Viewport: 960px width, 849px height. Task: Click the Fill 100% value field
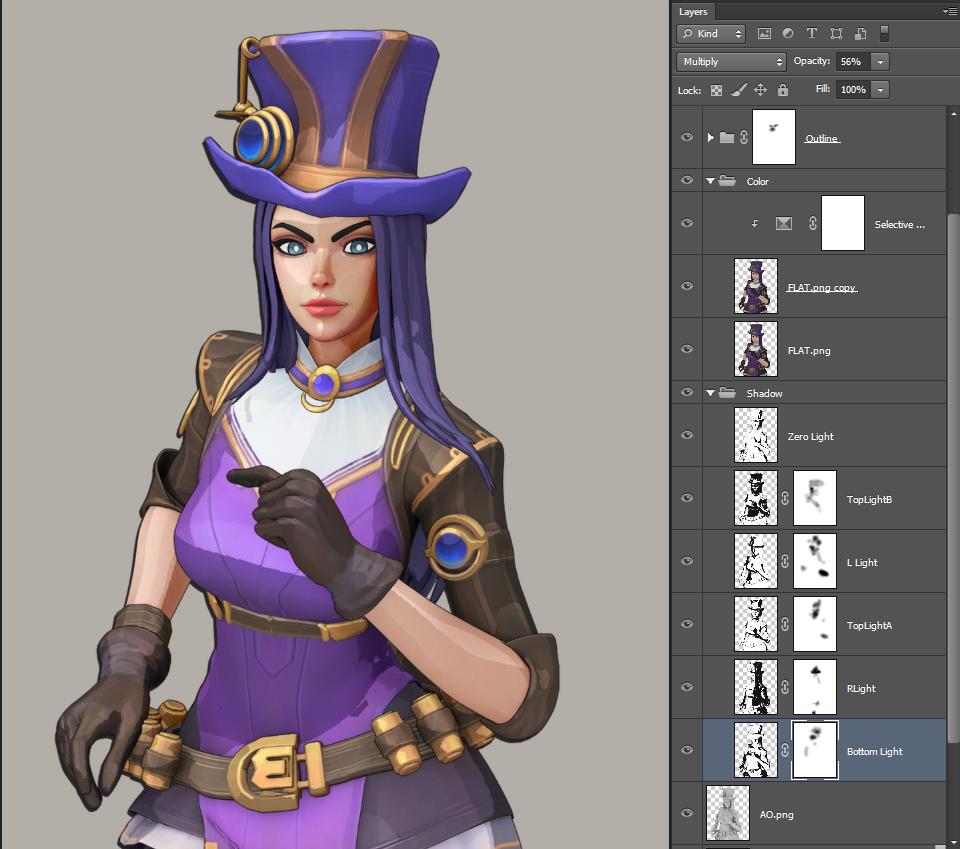coord(853,90)
